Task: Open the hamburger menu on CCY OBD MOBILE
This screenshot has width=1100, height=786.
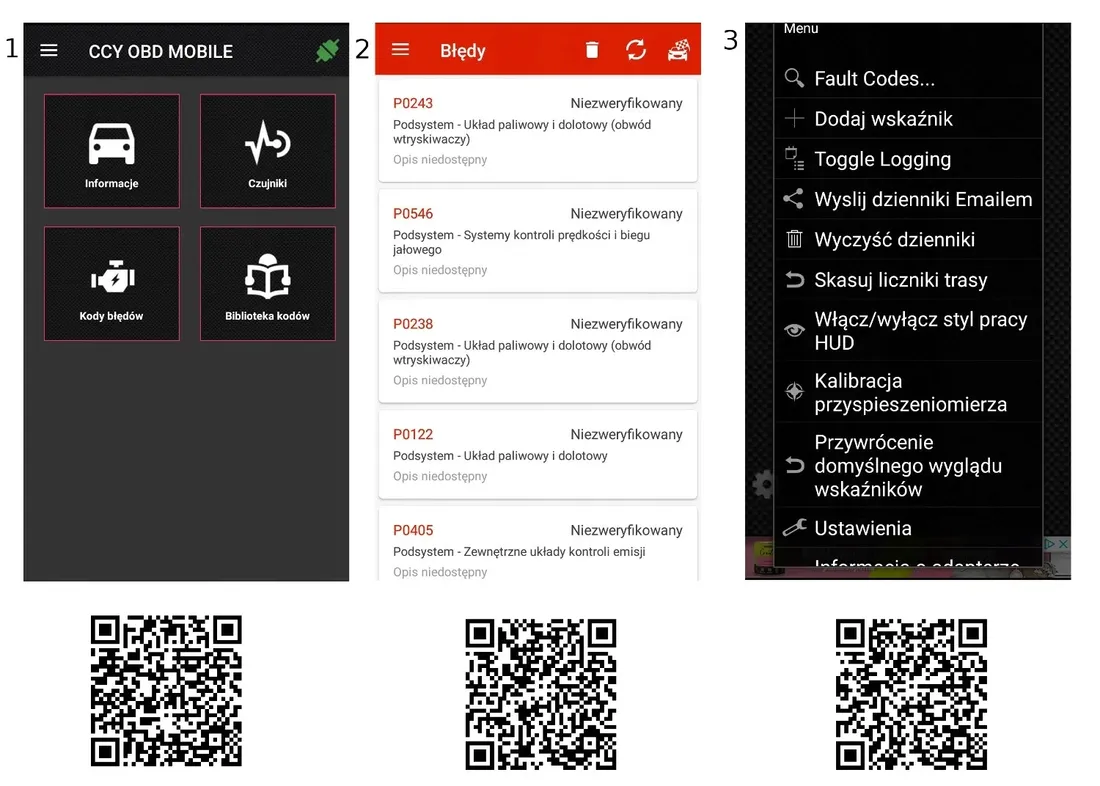Action: 49,50
